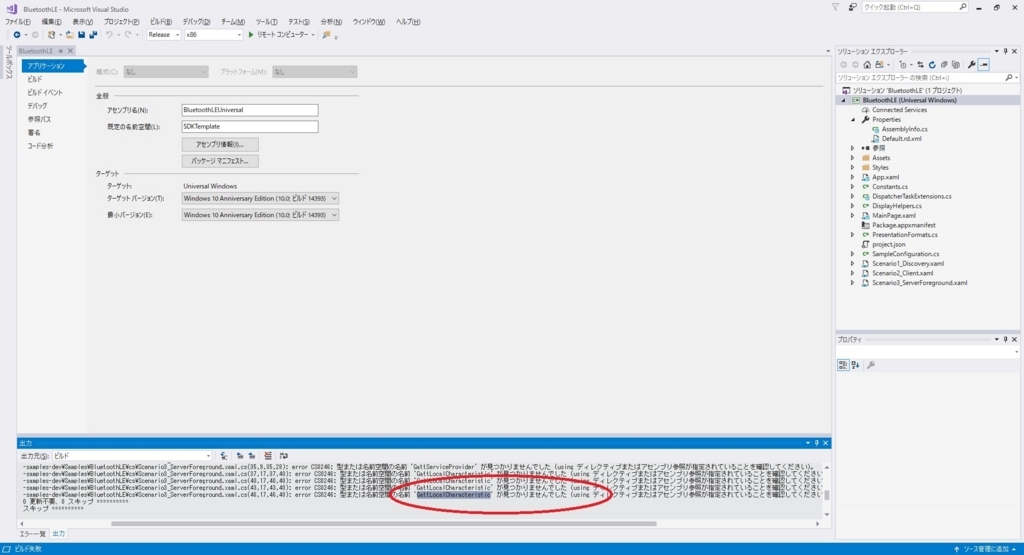
Task: Click the Open File folder icon
Action: 69,35
